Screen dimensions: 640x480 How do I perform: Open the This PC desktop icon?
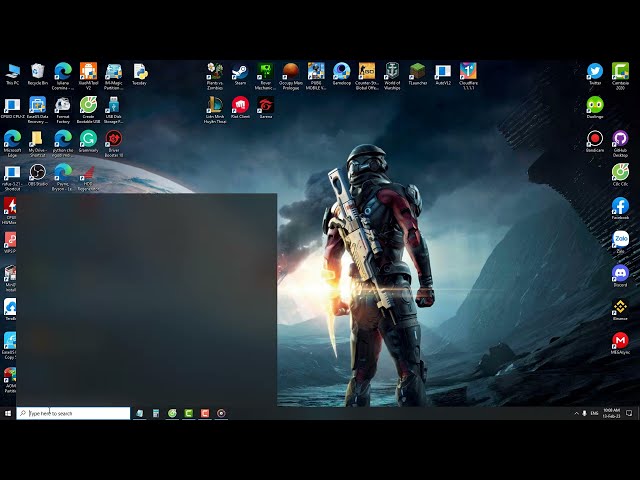click(x=12, y=75)
